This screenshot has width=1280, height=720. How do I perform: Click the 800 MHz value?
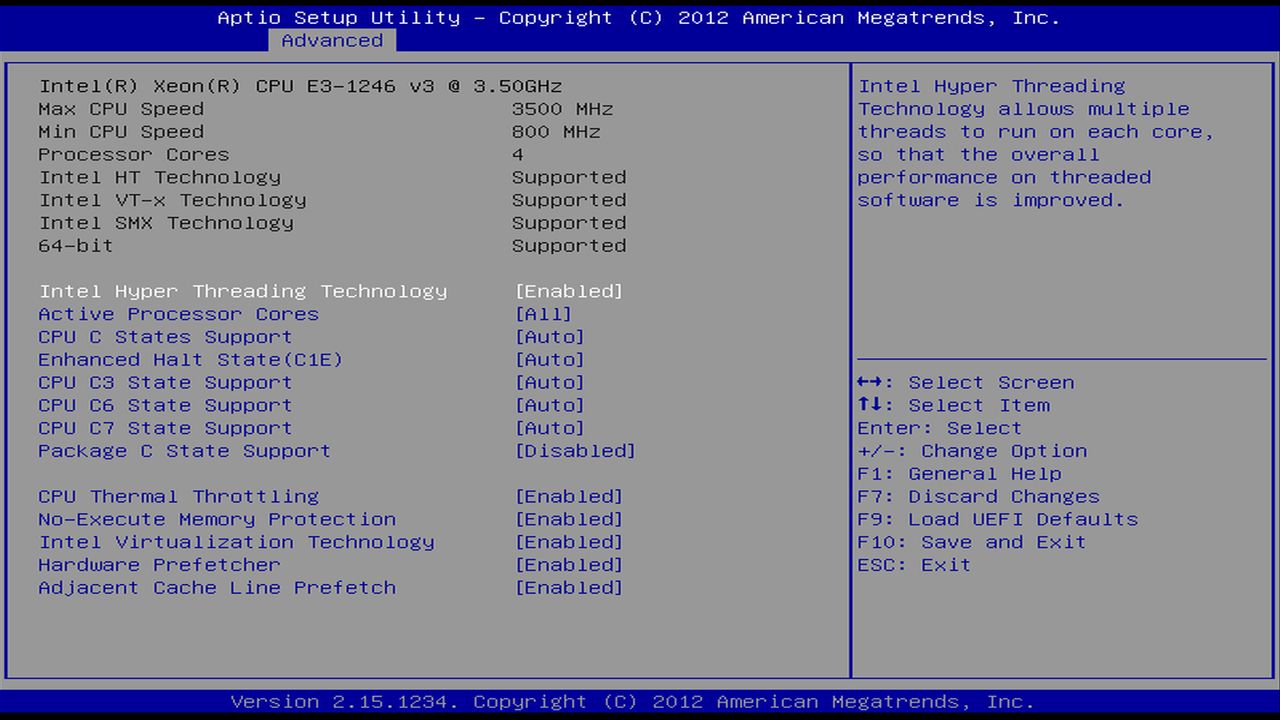pos(556,132)
